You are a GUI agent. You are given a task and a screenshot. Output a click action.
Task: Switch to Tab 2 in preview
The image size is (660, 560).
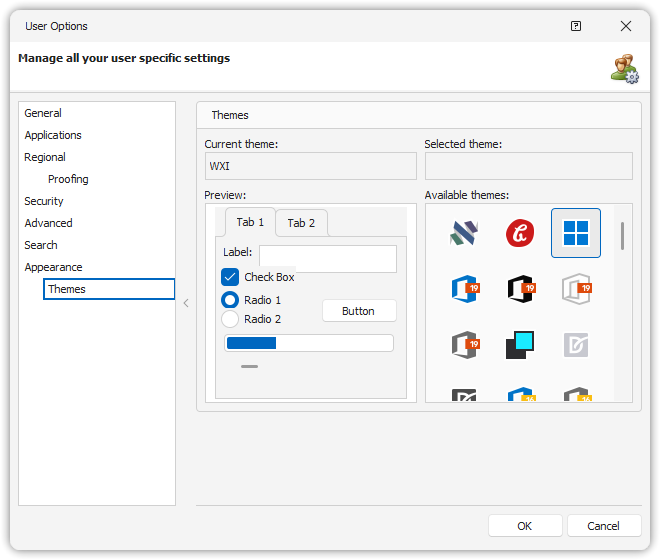(x=301, y=223)
